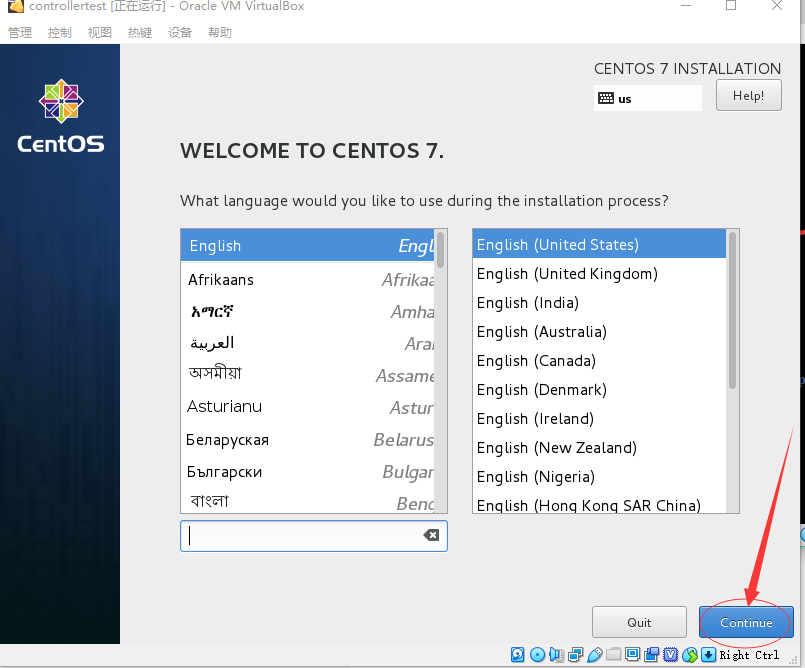Select English (Denmark) locale
The width and height of the screenshot is (805, 668).
[599, 390]
